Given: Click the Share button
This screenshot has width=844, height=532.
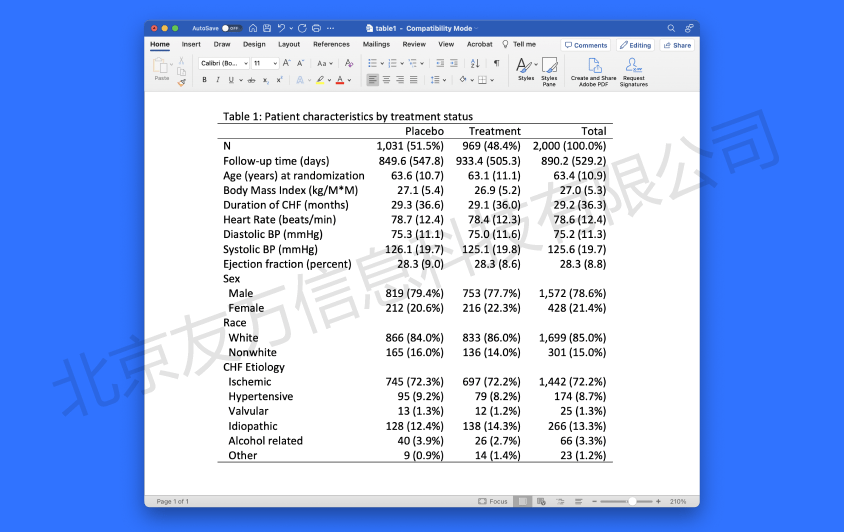Looking at the screenshot, I should click(x=677, y=45).
